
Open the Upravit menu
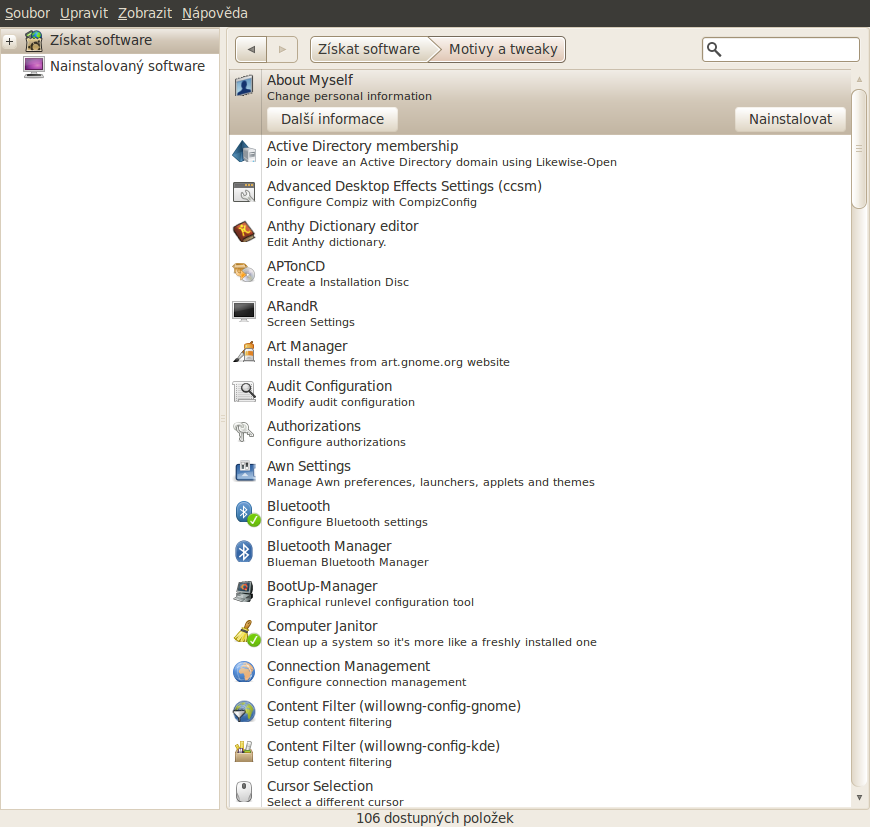pos(84,13)
